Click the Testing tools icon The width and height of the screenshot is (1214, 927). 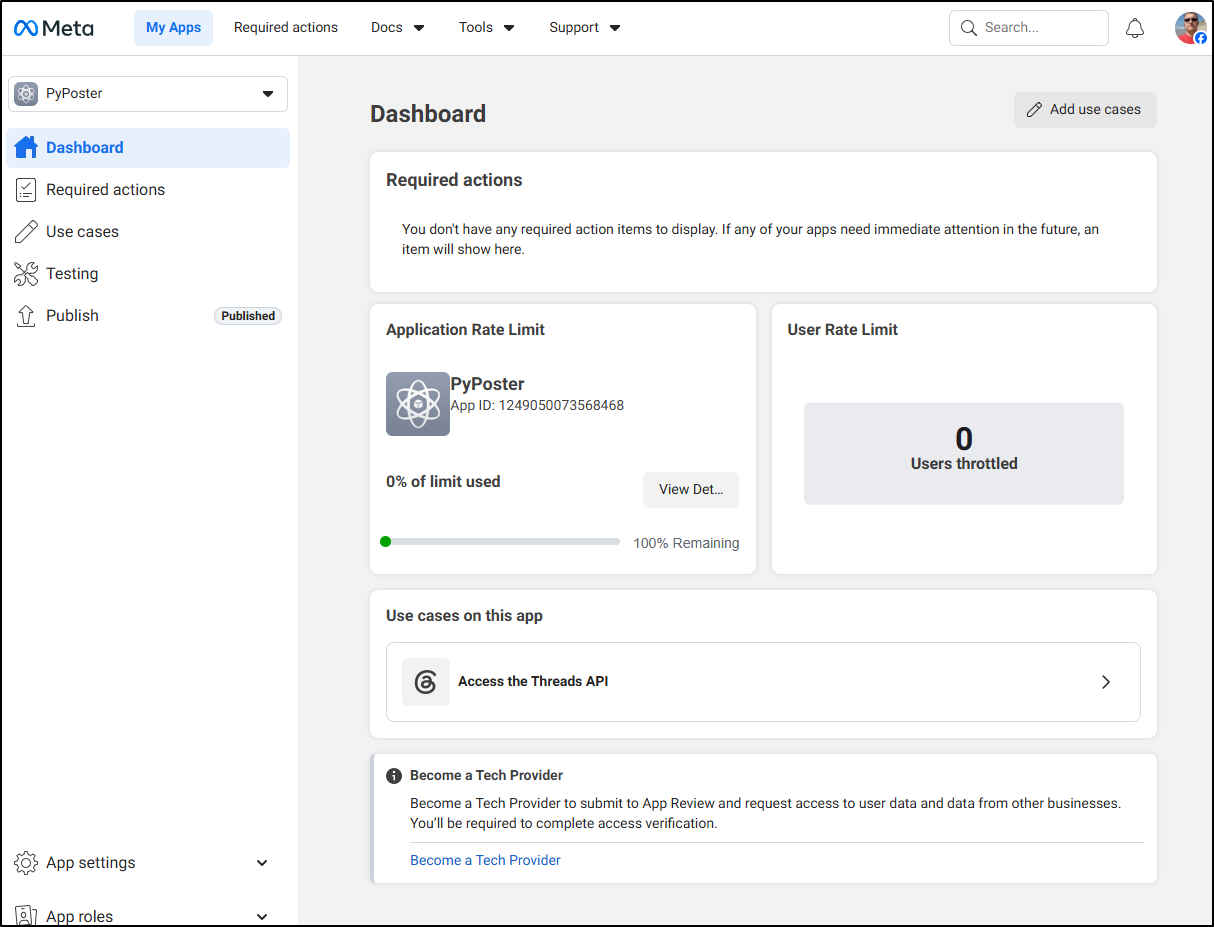[26, 273]
